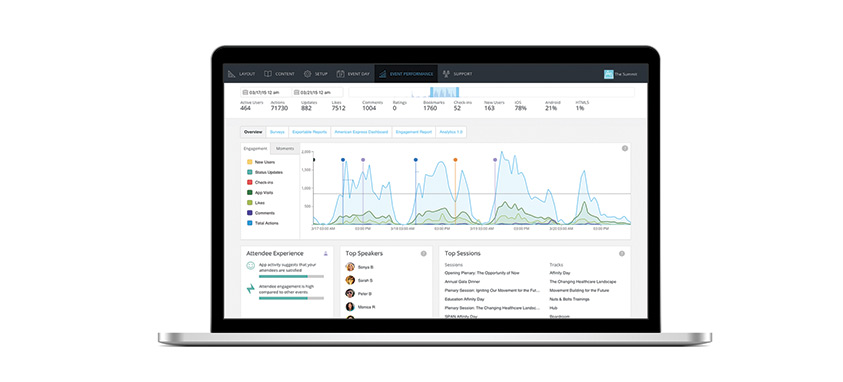Image resolution: width=843 pixels, height=382 pixels.
Task: Open Sarah S's avatar
Action: point(350,280)
